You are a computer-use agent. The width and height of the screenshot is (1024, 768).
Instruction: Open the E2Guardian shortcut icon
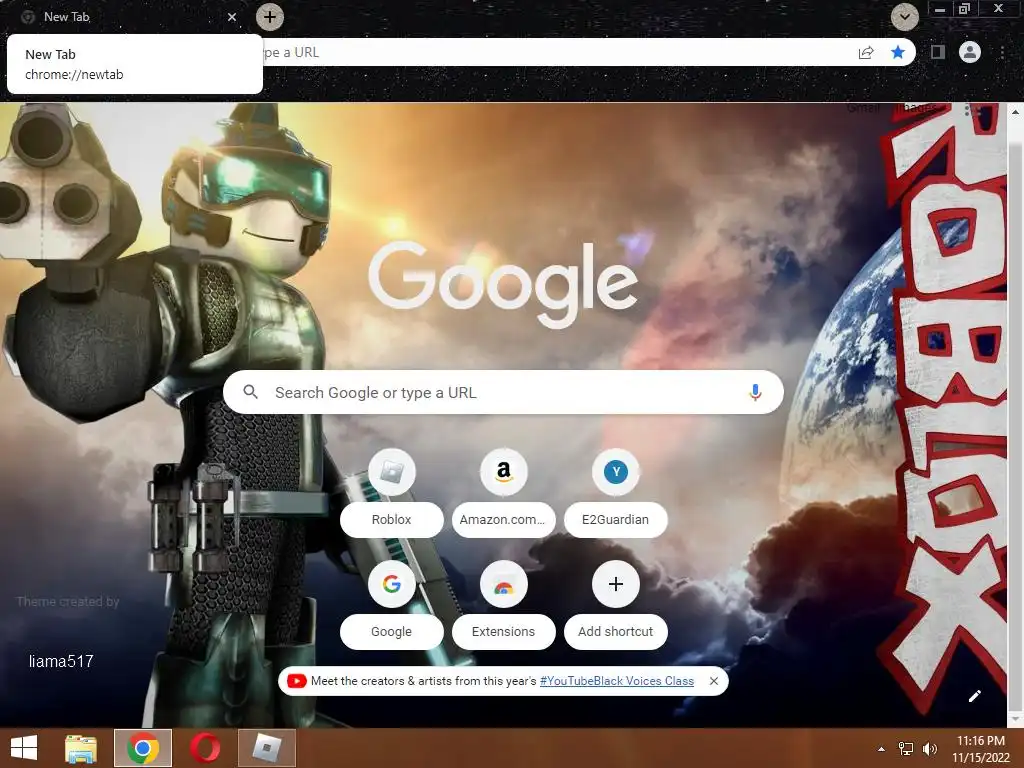(x=615, y=472)
